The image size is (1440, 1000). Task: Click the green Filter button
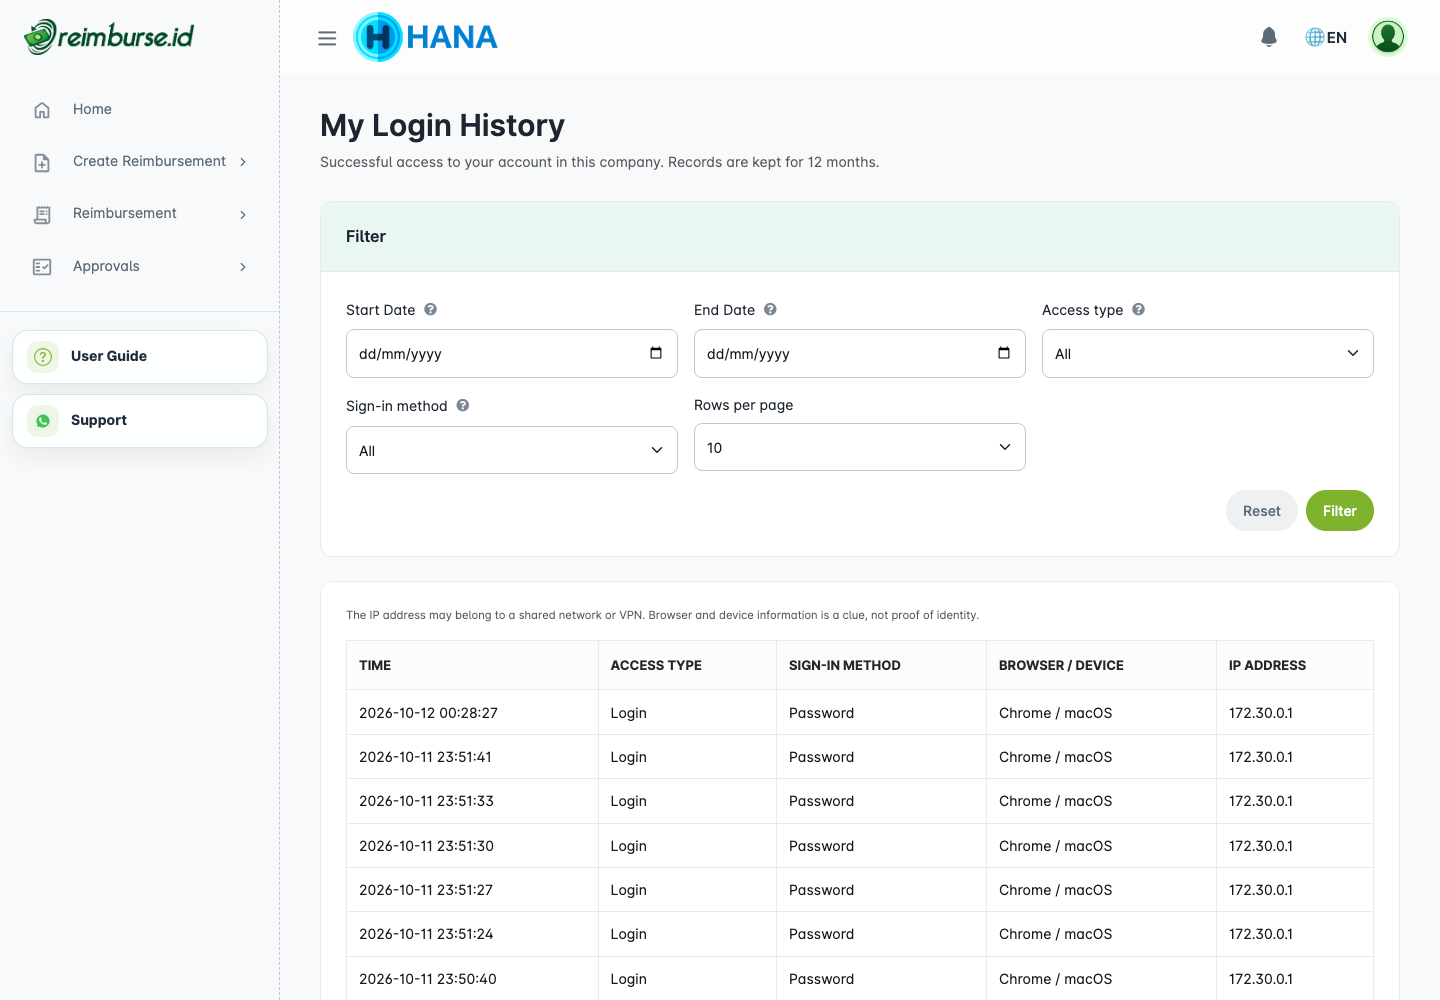click(x=1340, y=511)
